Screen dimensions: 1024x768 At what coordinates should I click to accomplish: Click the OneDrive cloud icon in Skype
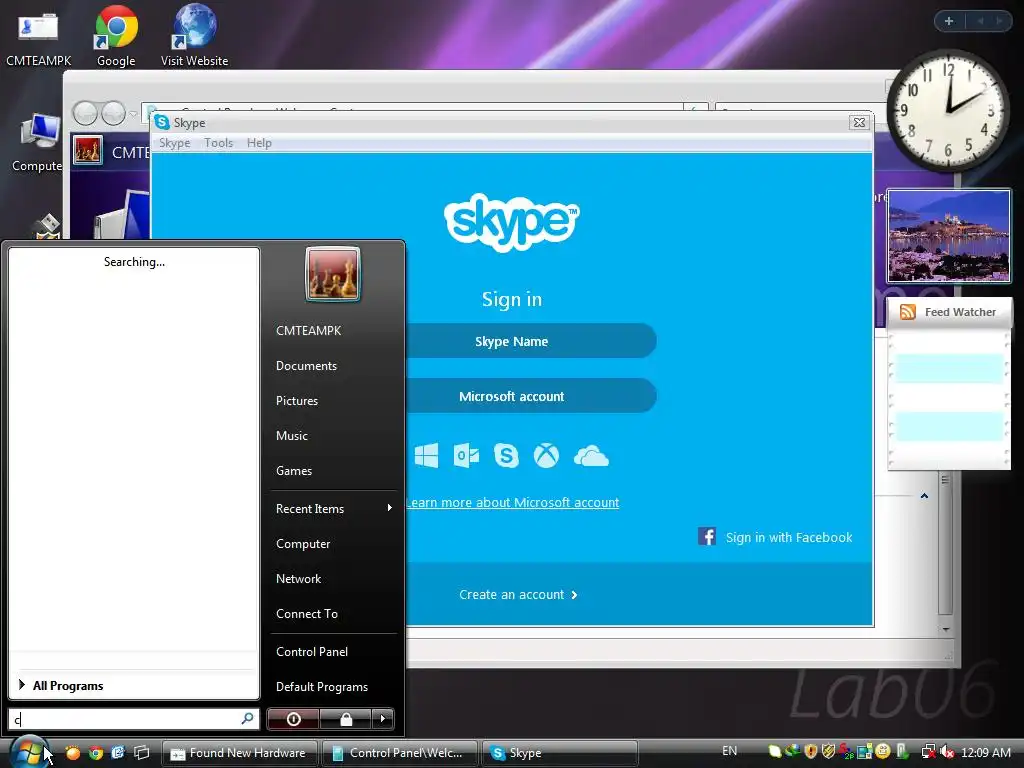(x=591, y=456)
